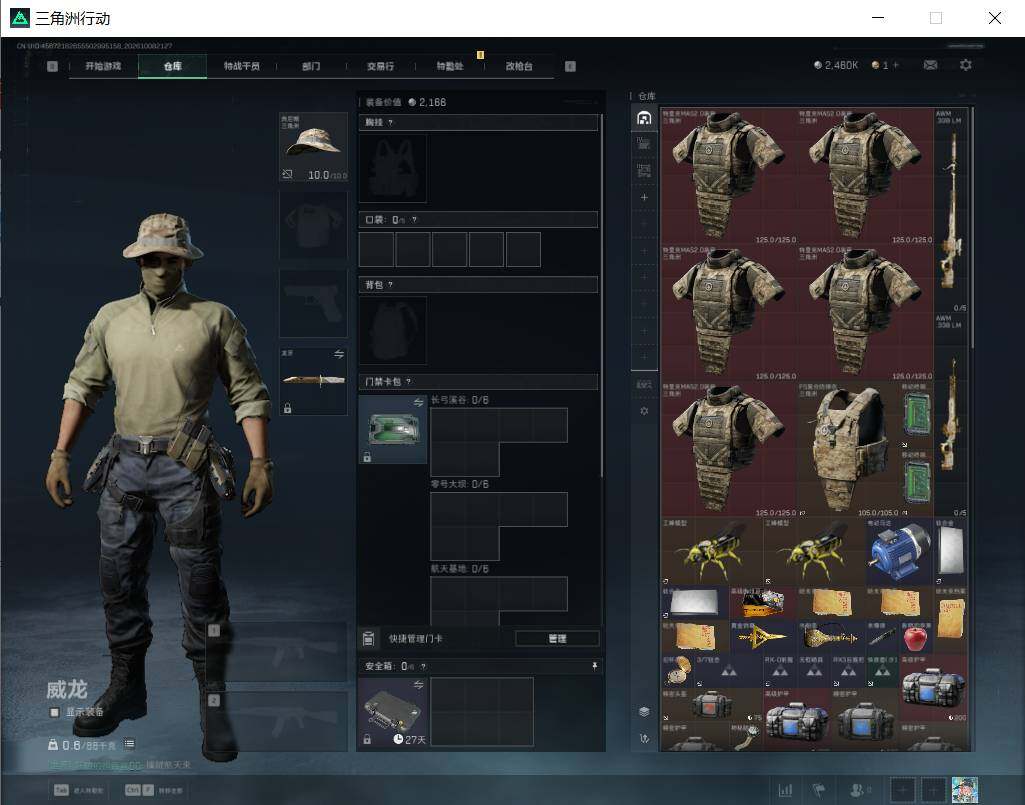Select the safe box container item
Viewport: 1025px width, 805px height.
pos(393,711)
